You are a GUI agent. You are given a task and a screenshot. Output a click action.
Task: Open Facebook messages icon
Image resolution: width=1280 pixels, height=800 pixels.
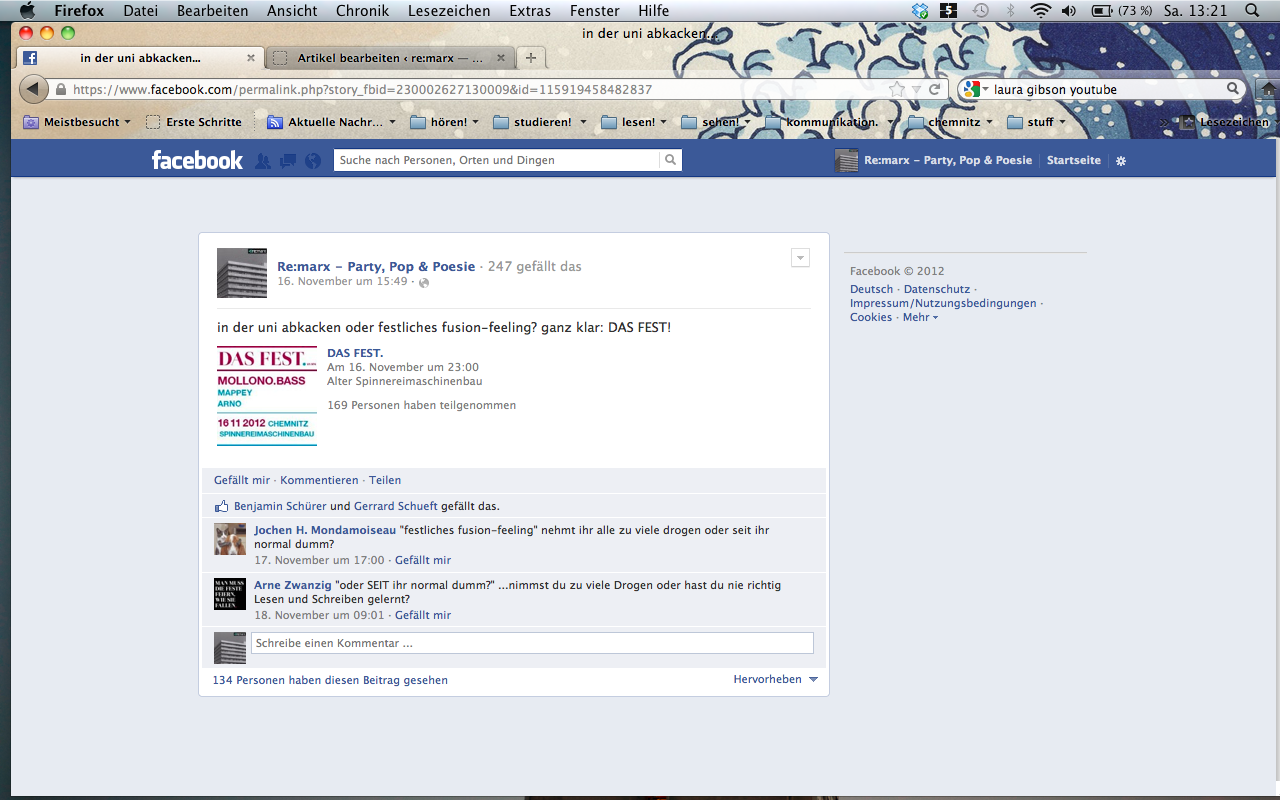(288, 160)
